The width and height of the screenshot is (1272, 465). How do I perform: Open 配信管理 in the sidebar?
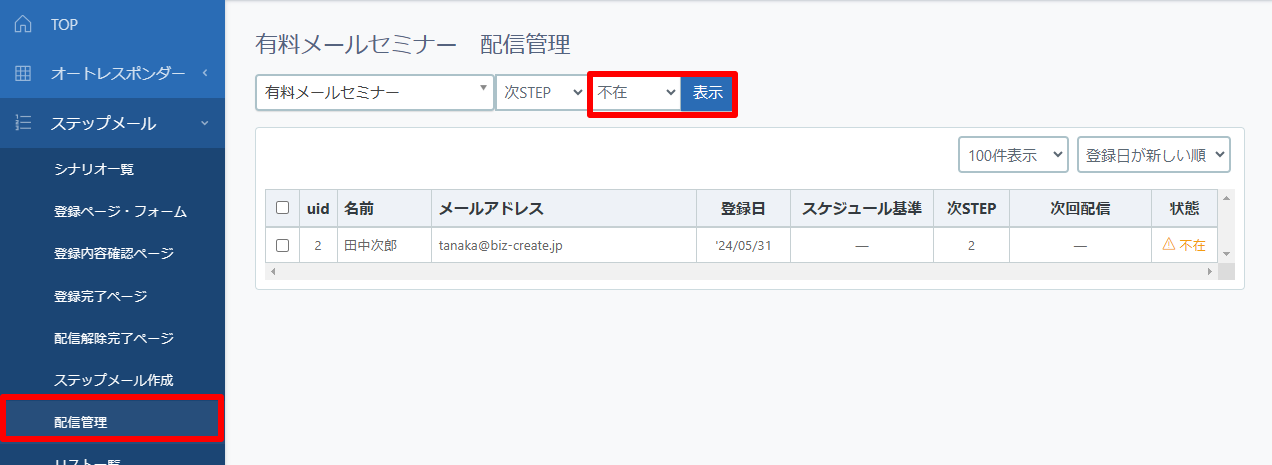click(81, 422)
